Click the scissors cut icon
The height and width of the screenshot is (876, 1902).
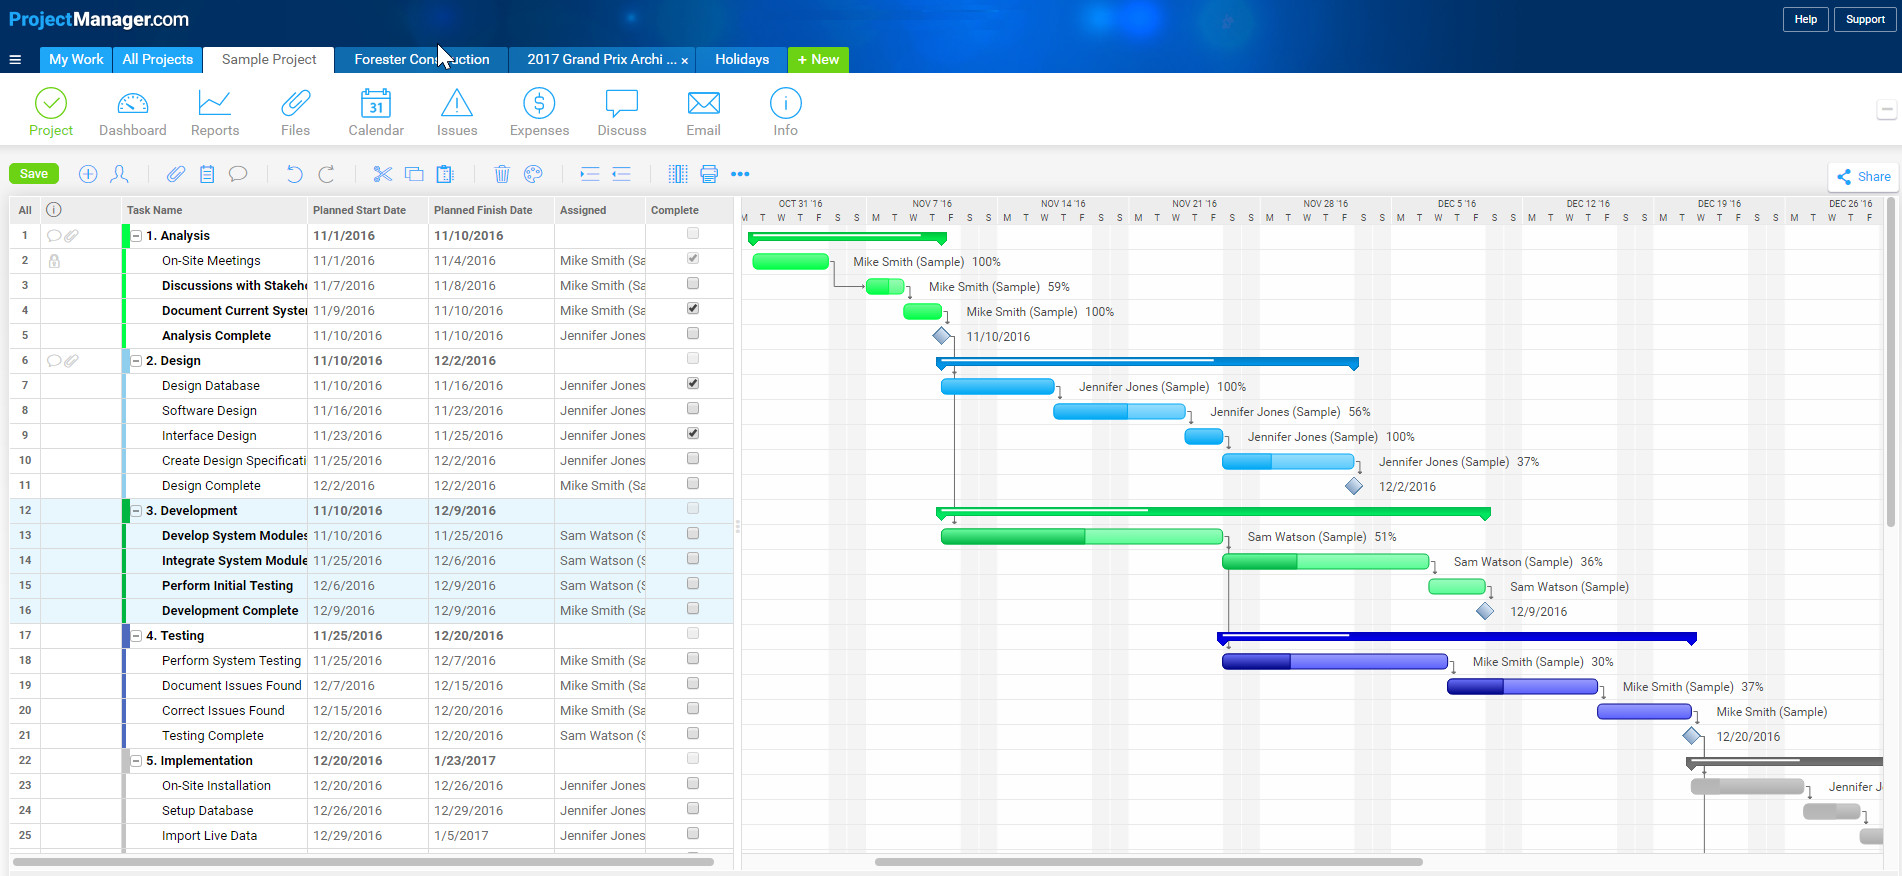point(382,174)
